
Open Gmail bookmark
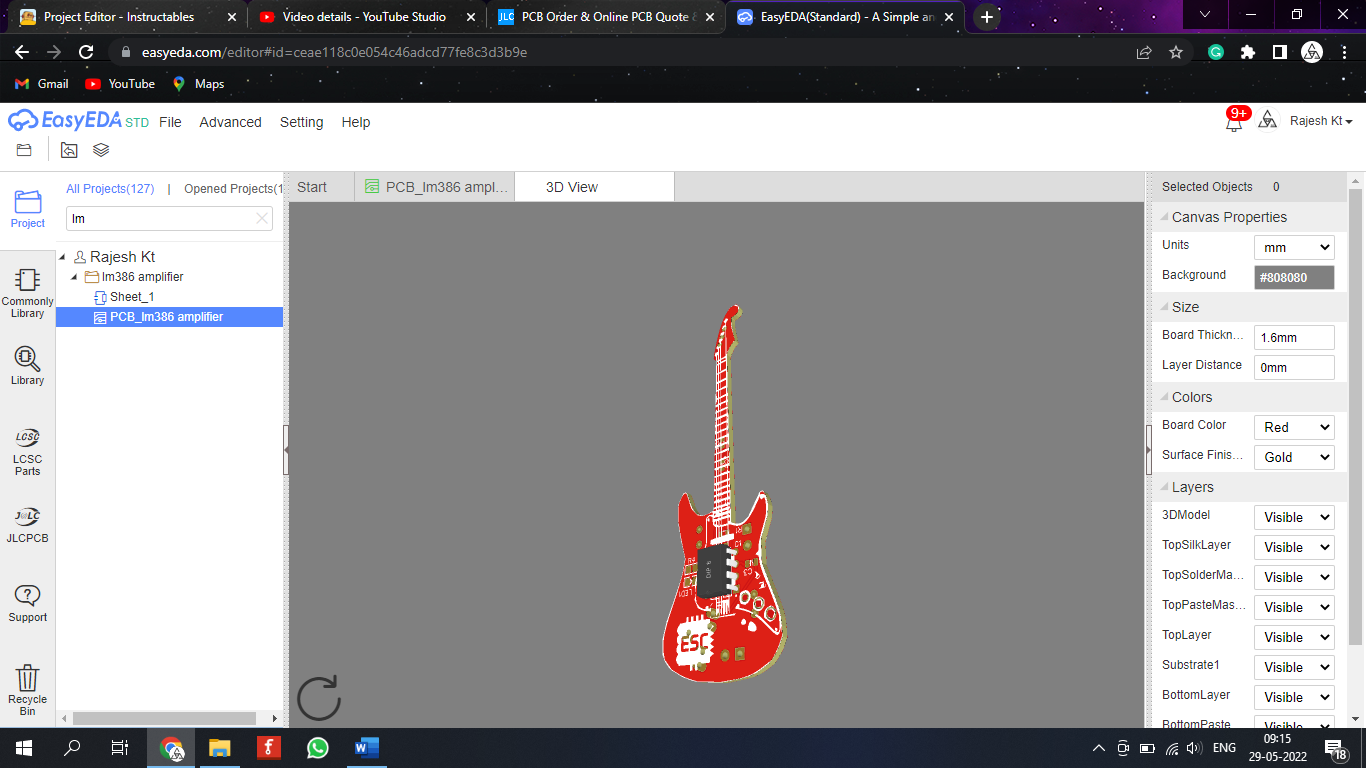[42, 84]
